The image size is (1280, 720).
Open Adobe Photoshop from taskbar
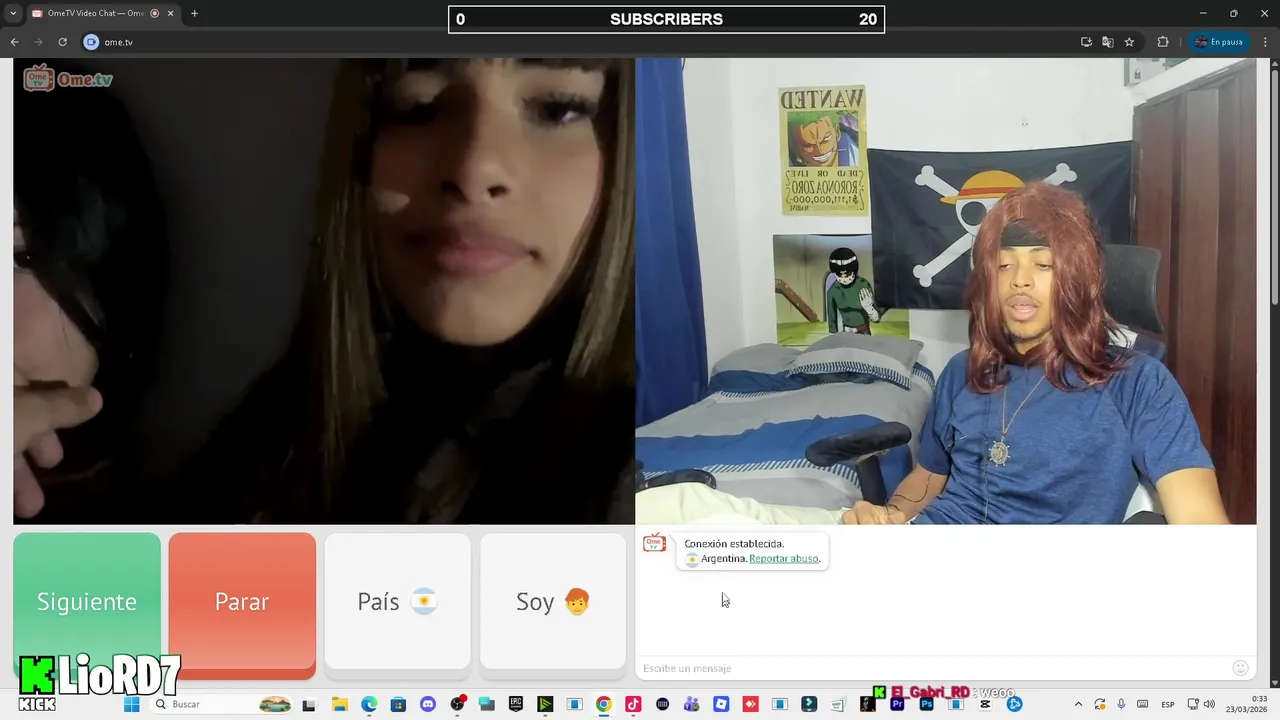click(927, 704)
